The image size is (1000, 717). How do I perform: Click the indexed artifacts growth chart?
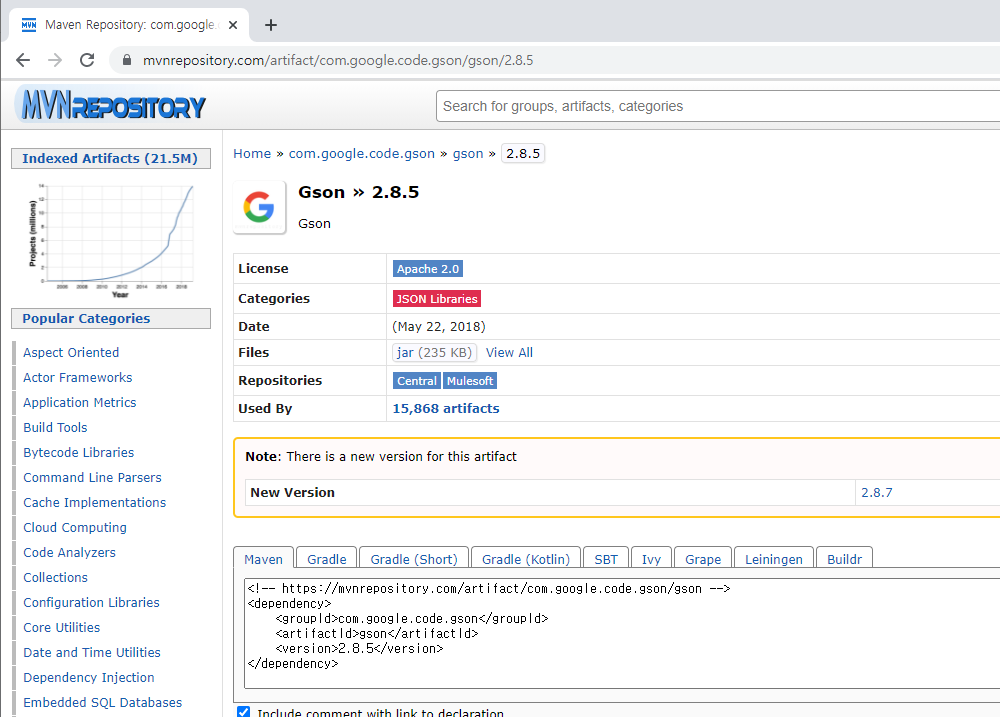111,240
